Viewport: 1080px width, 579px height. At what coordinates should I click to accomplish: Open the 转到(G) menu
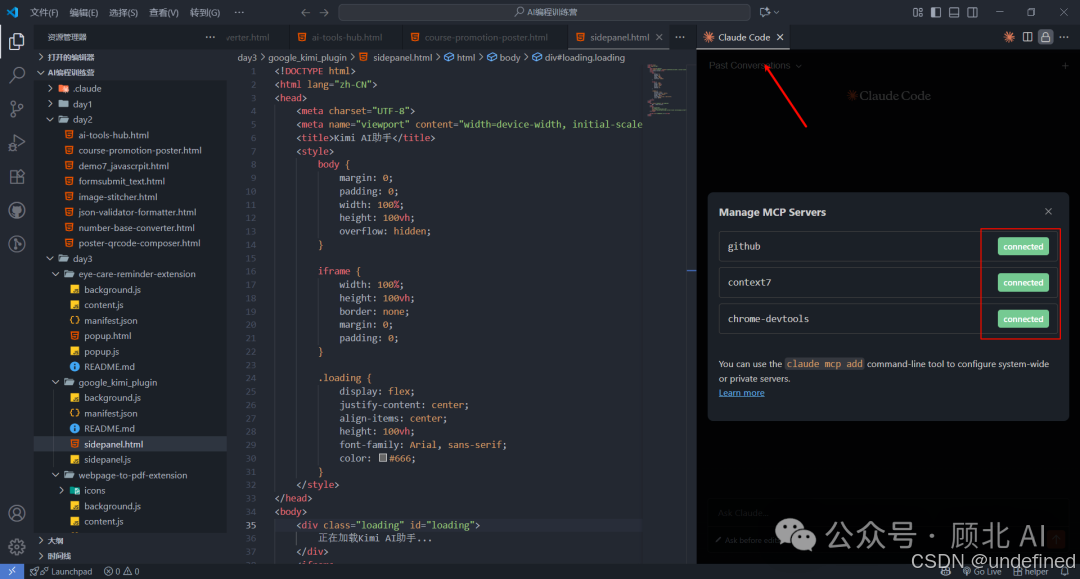pyautogui.click(x=205, y=12)
